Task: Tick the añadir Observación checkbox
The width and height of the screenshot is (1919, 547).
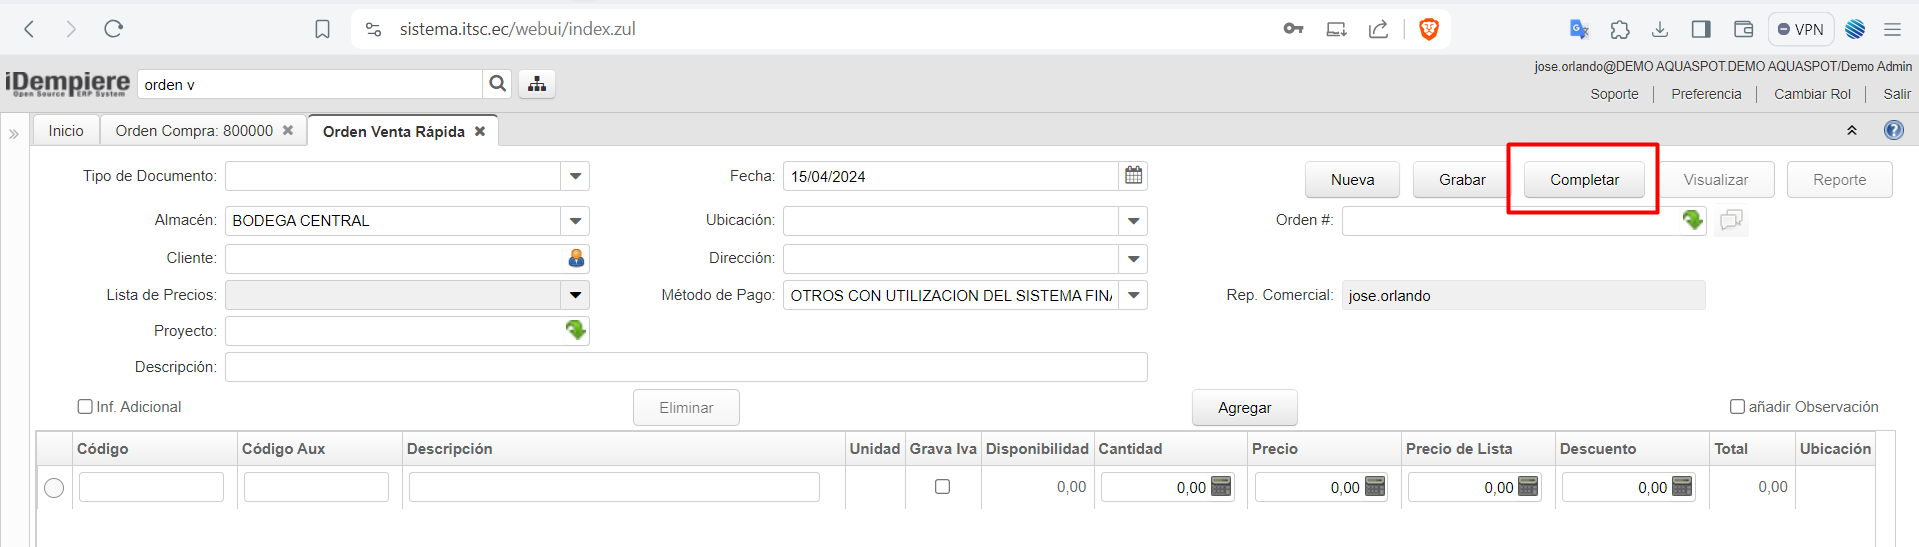Action: 1738,406
